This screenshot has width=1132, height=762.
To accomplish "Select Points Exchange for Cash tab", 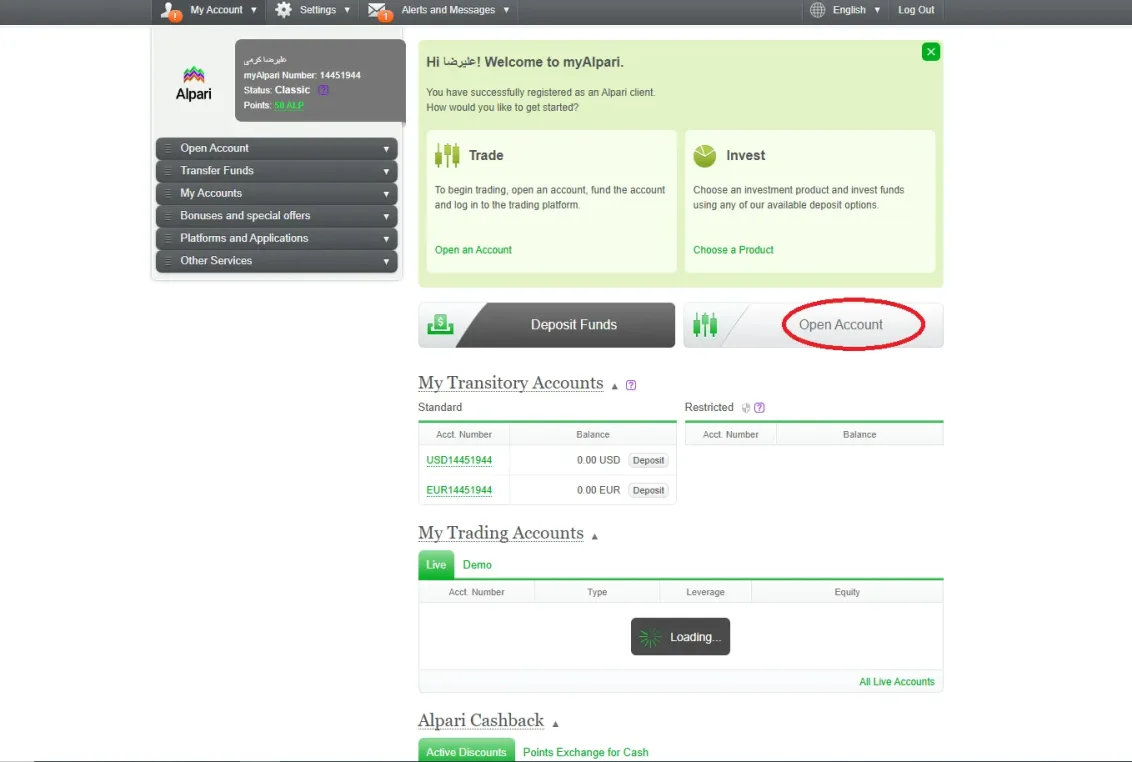I will click(x=585, y=752).
